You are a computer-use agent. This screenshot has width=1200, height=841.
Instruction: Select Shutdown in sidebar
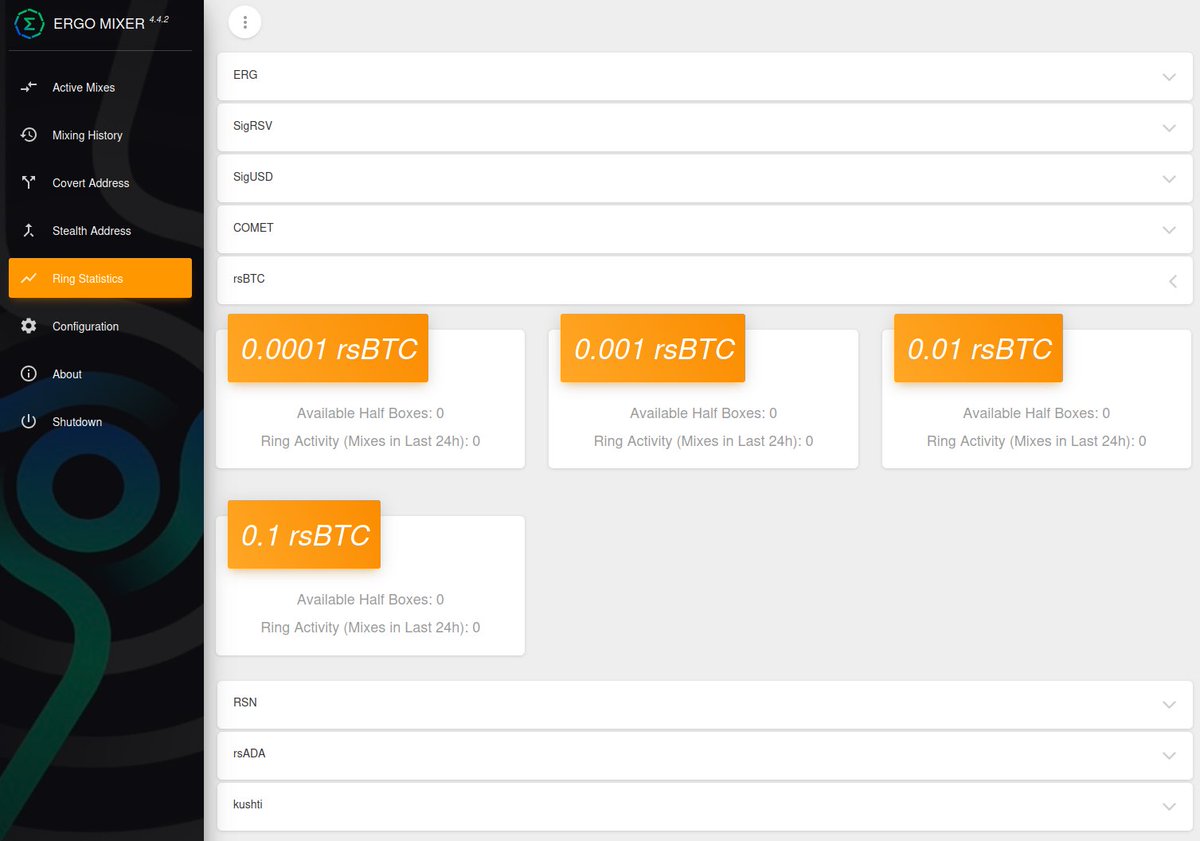click(100, 422)
